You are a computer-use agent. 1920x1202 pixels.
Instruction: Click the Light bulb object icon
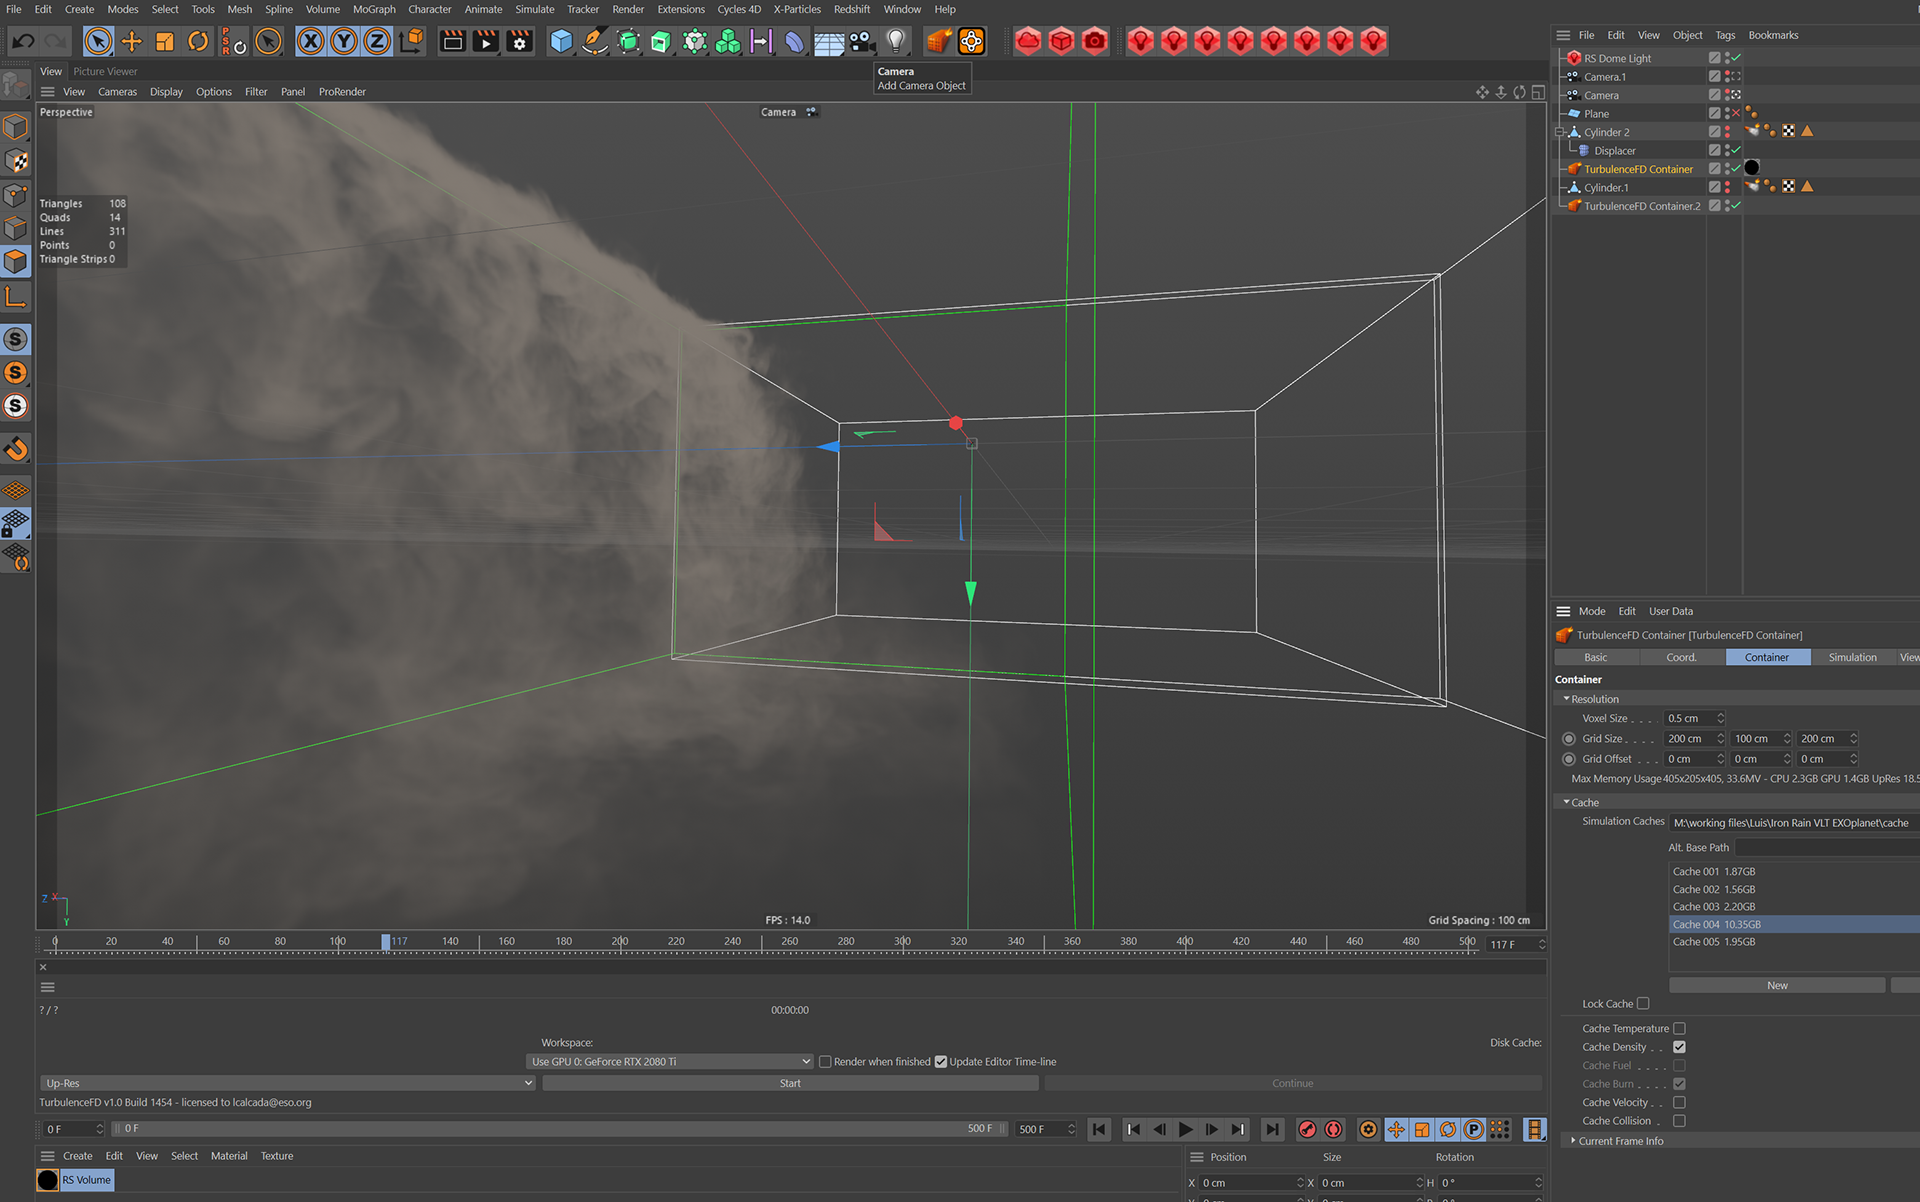pos(896,41)
